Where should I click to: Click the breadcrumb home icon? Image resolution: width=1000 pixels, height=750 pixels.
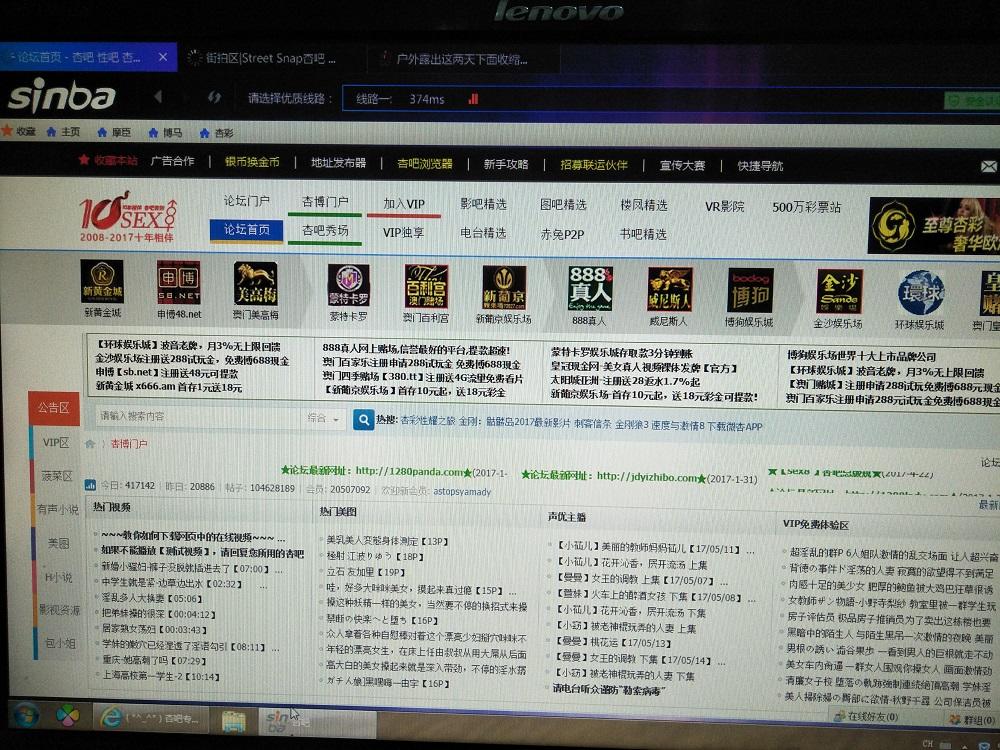pos(90,443)
